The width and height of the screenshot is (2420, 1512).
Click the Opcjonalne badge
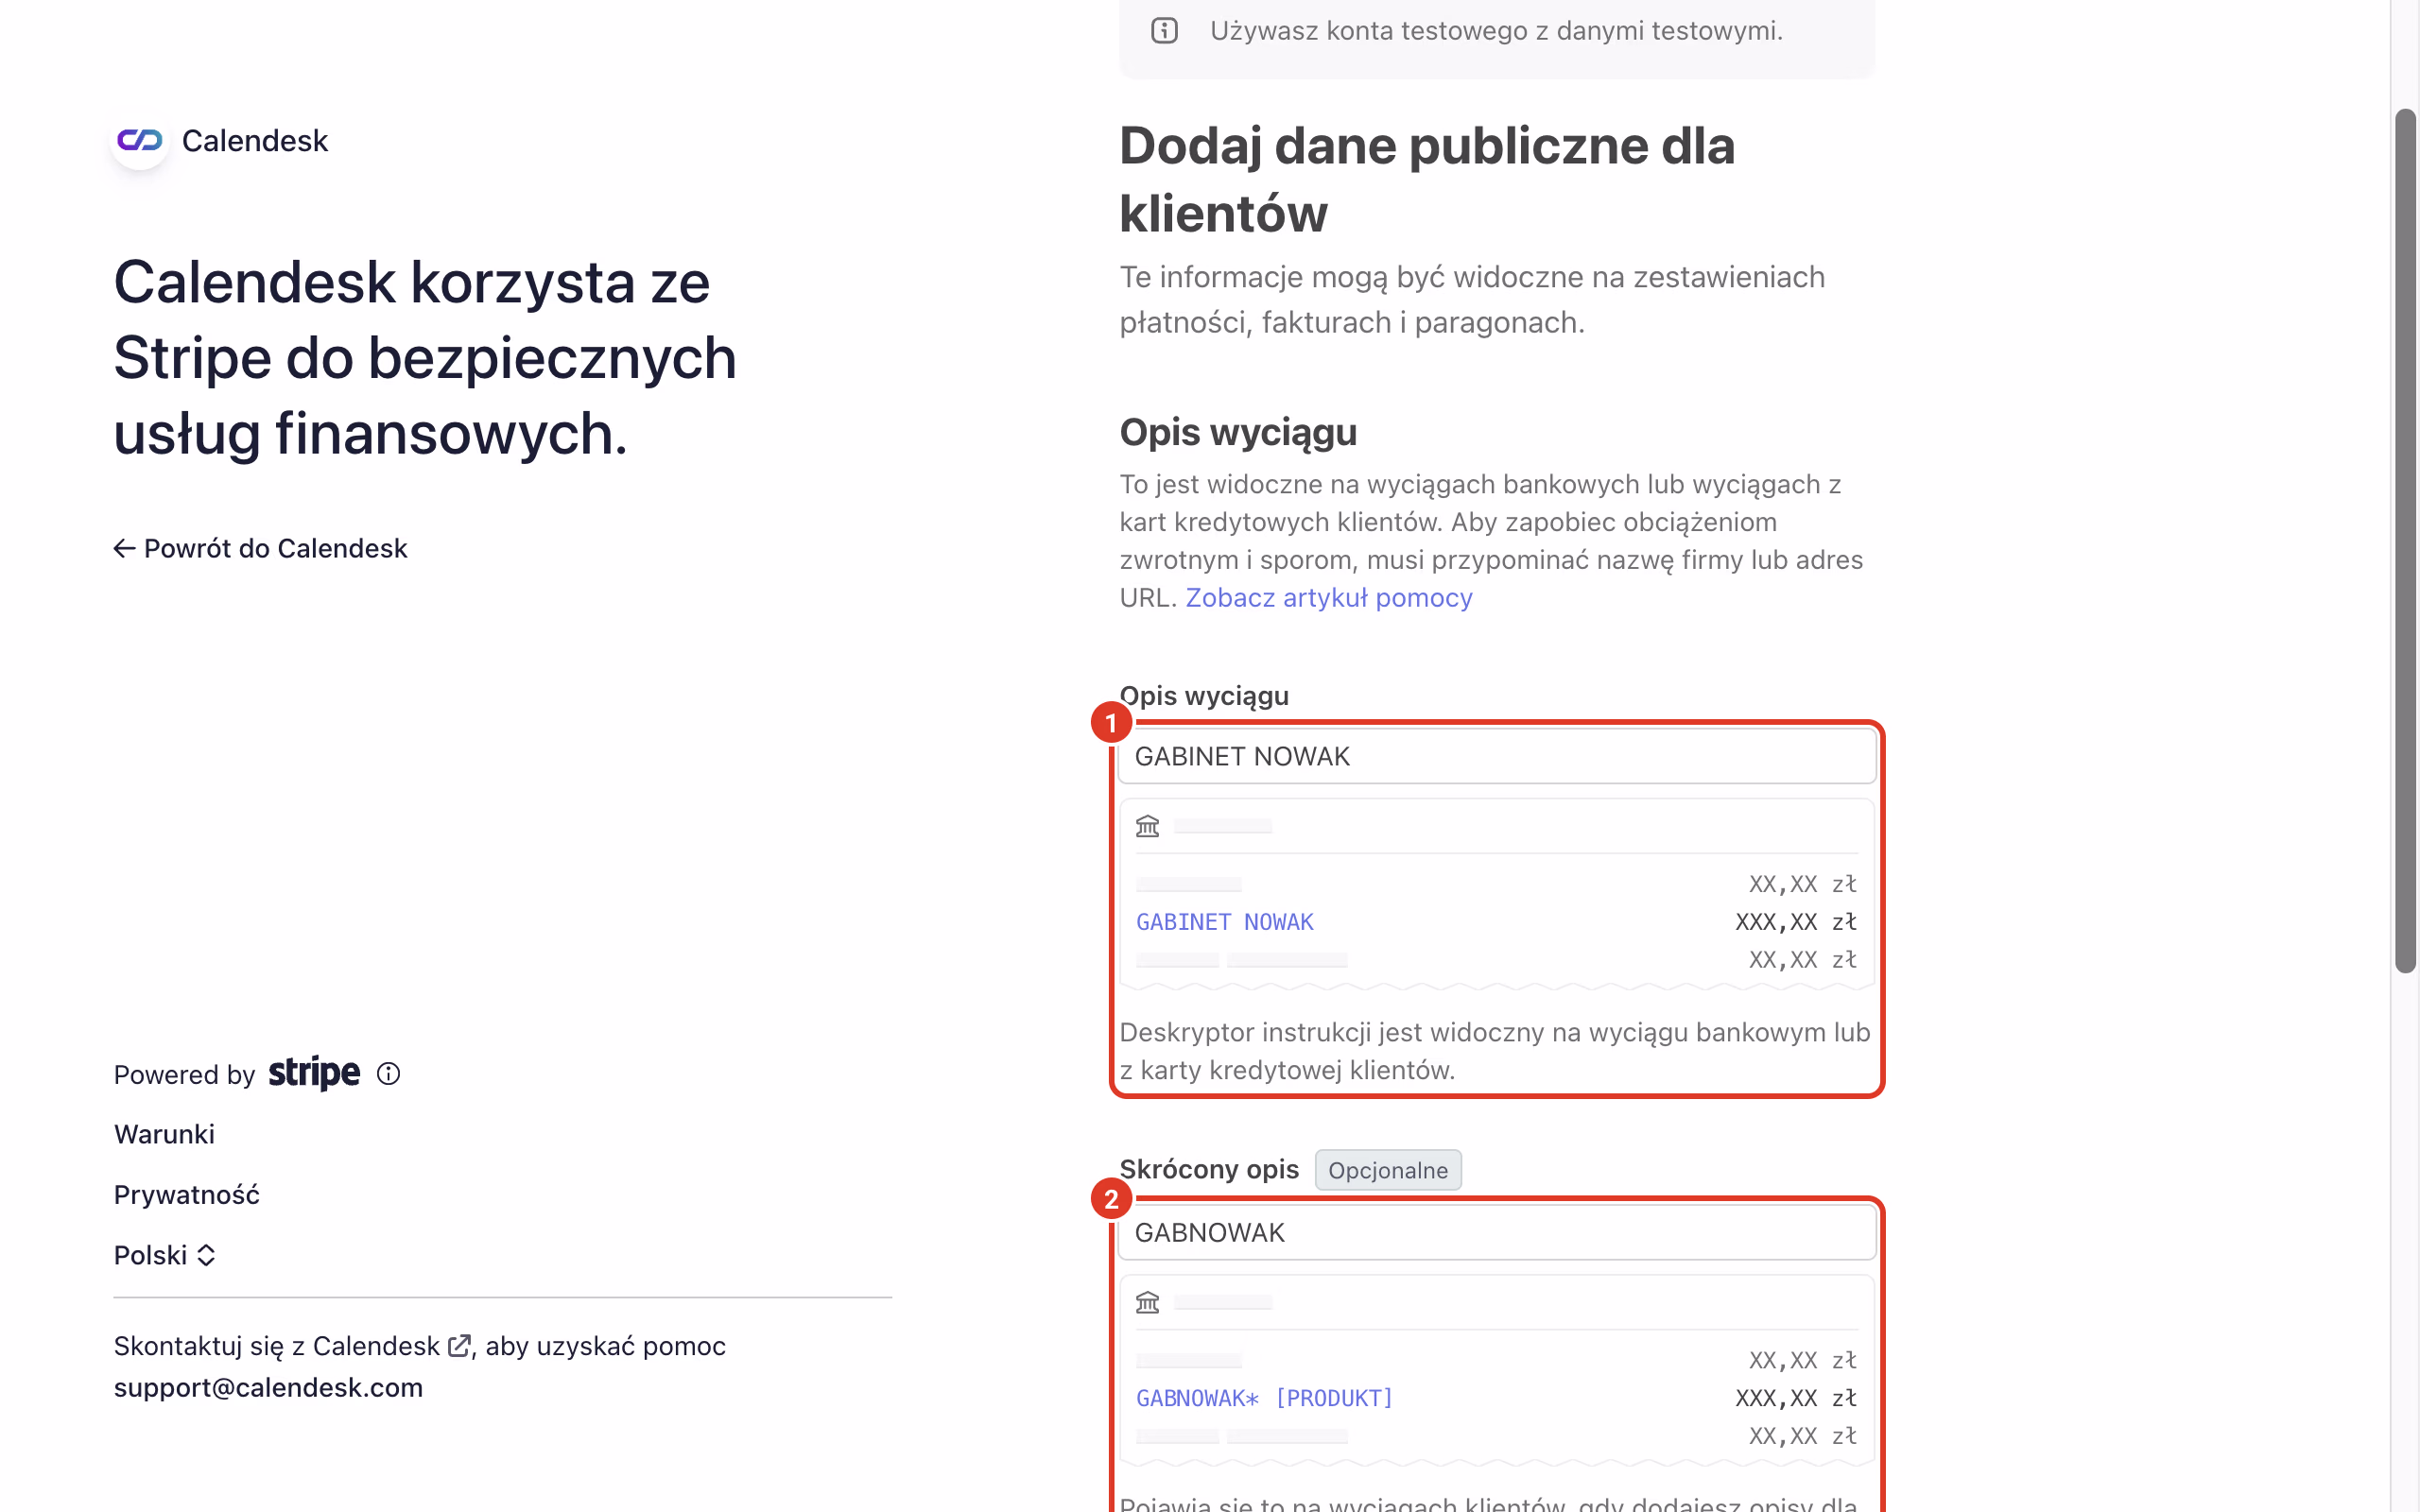click(1388, 1170)
